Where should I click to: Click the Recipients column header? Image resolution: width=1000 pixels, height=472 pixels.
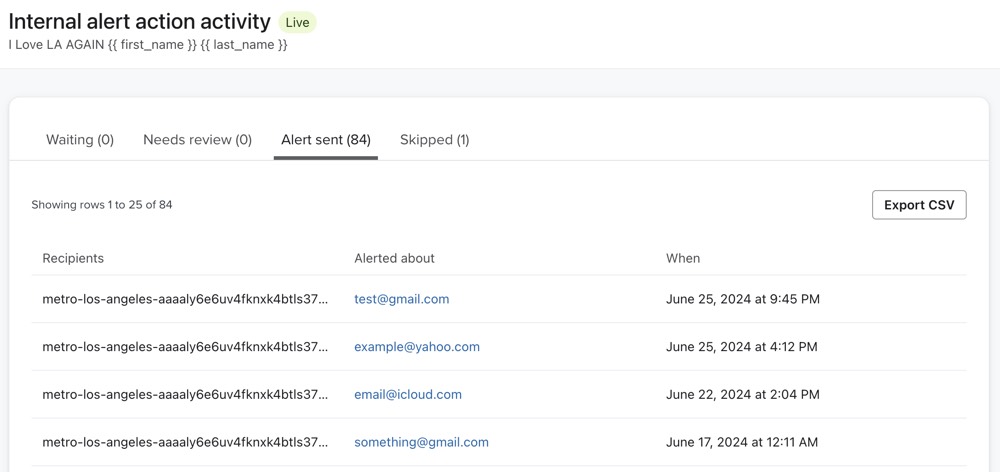pyautogui.click(x=73, y=258)
